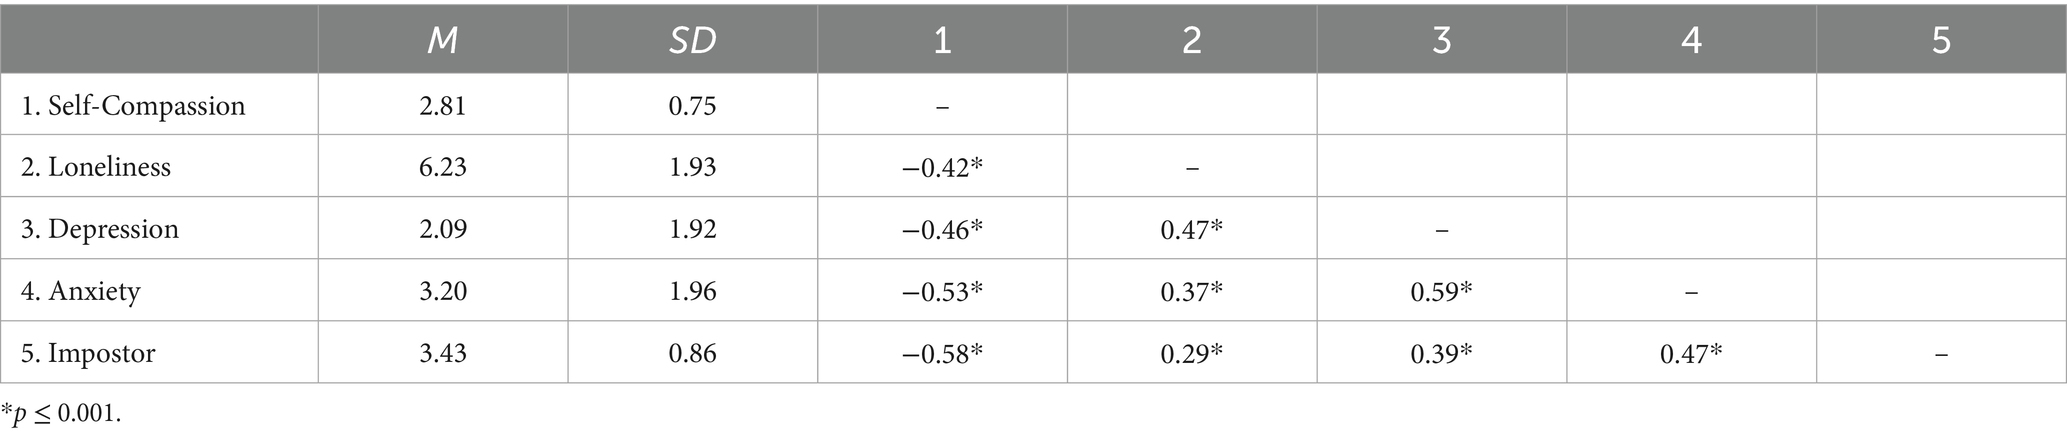The image size is (2067, 437).
Task: Click the p ≤ 0.001 footnote
Action: (61, 414)
